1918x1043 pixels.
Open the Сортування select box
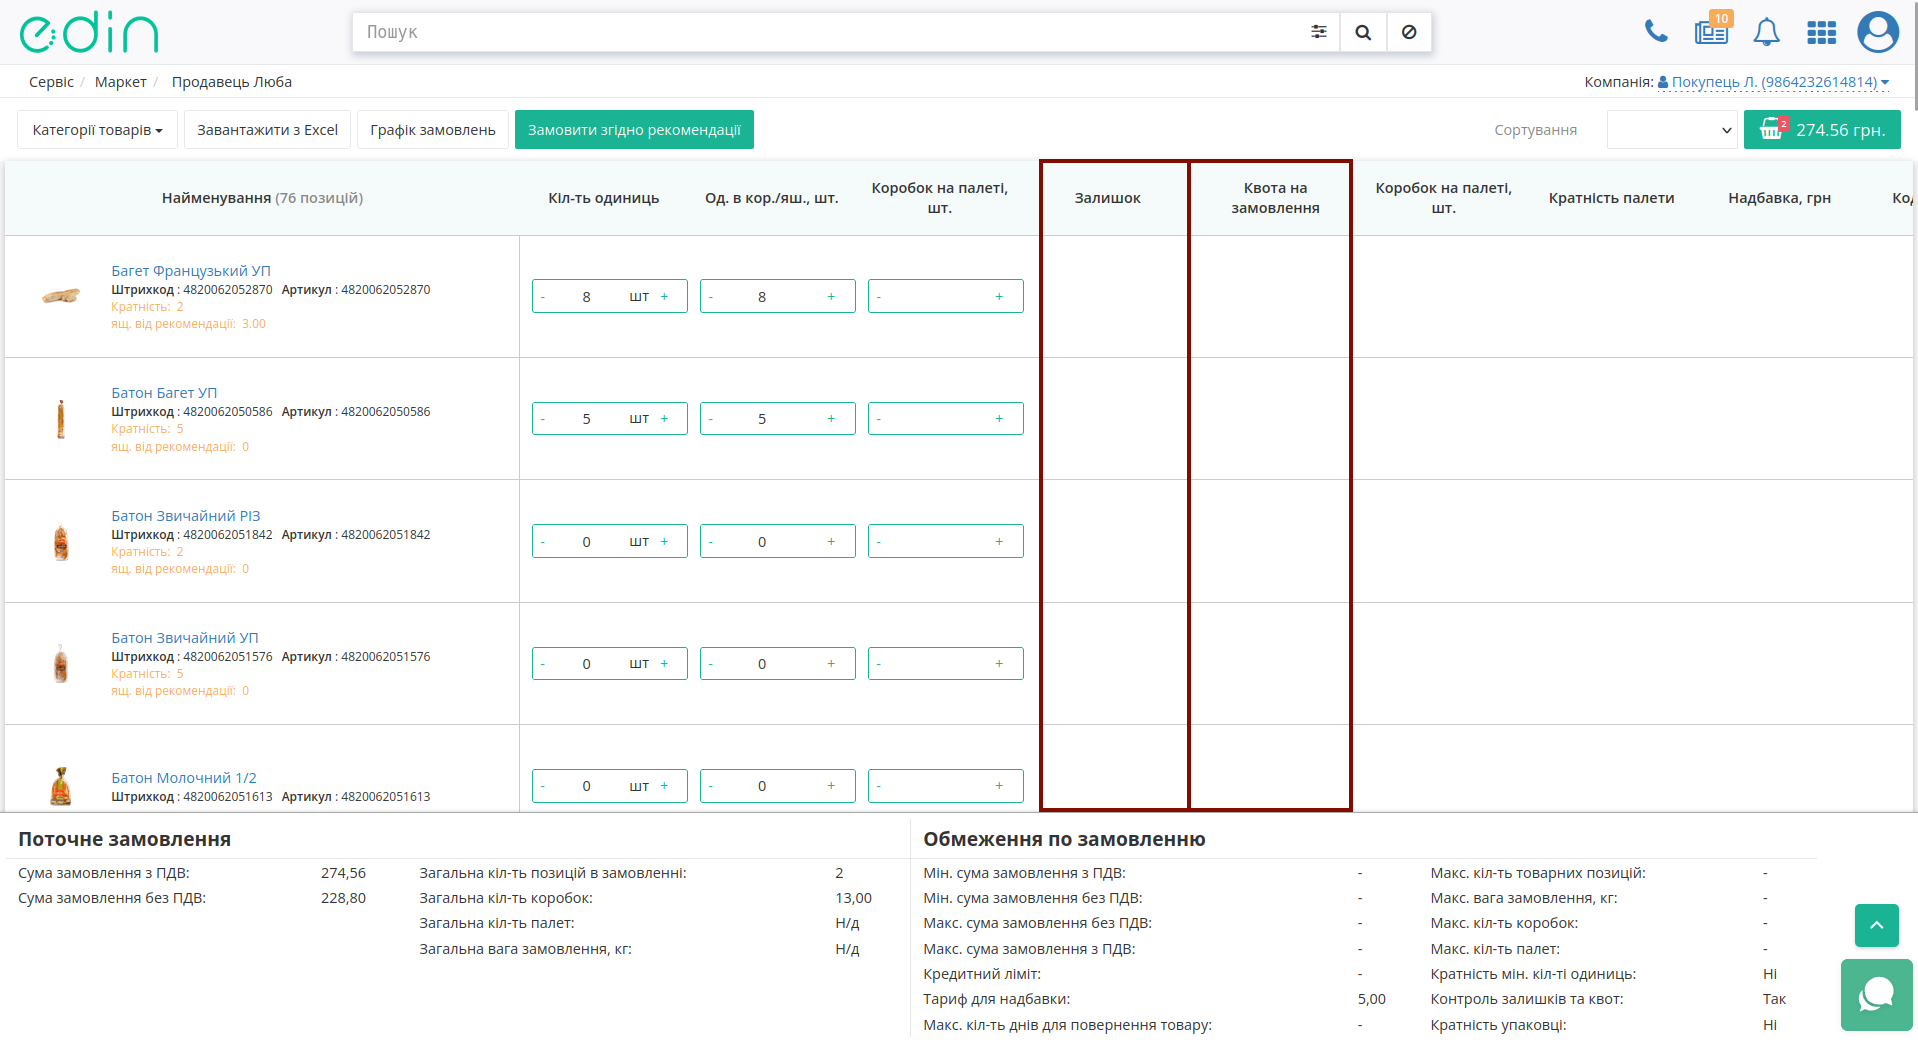1672,130
